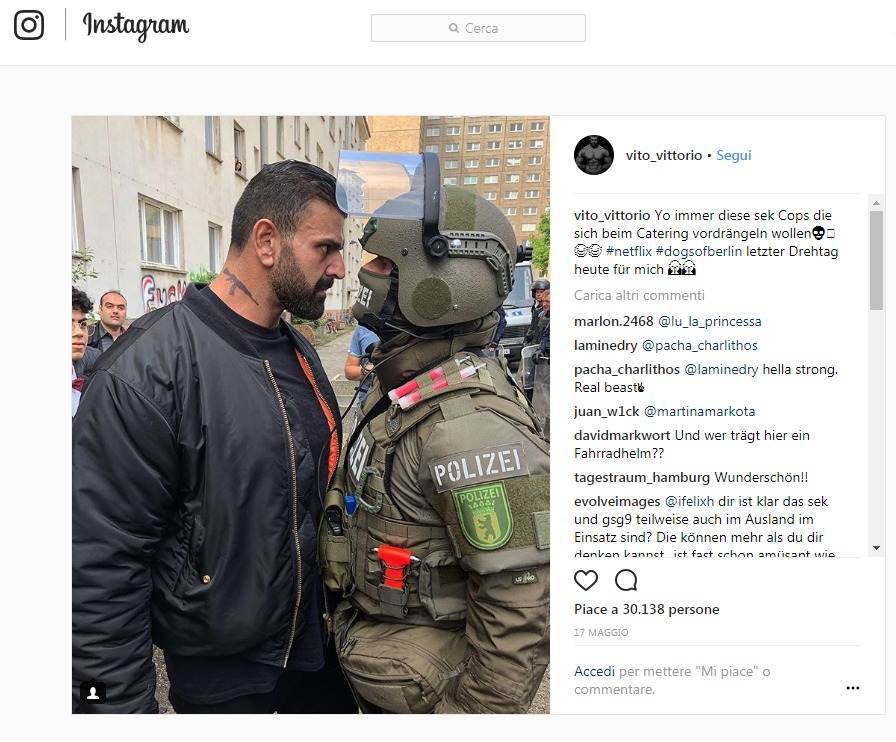
Task: Show tagged people icon on photo
Action: point(93,693)
